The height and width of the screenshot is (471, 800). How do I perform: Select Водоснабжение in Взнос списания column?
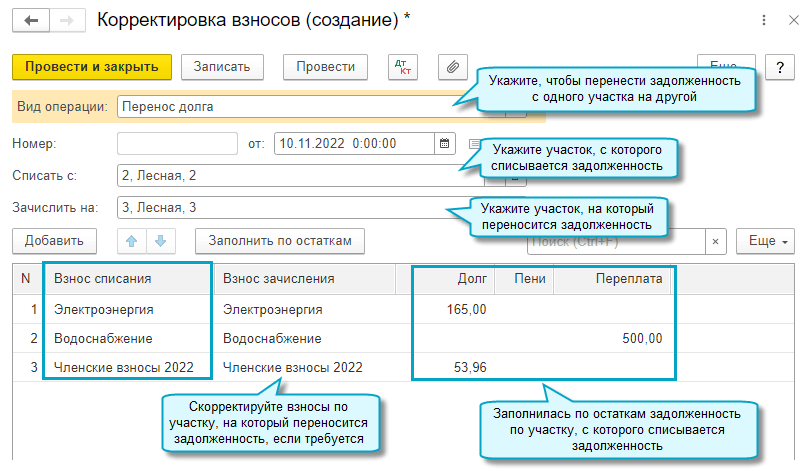click(103, 339)
